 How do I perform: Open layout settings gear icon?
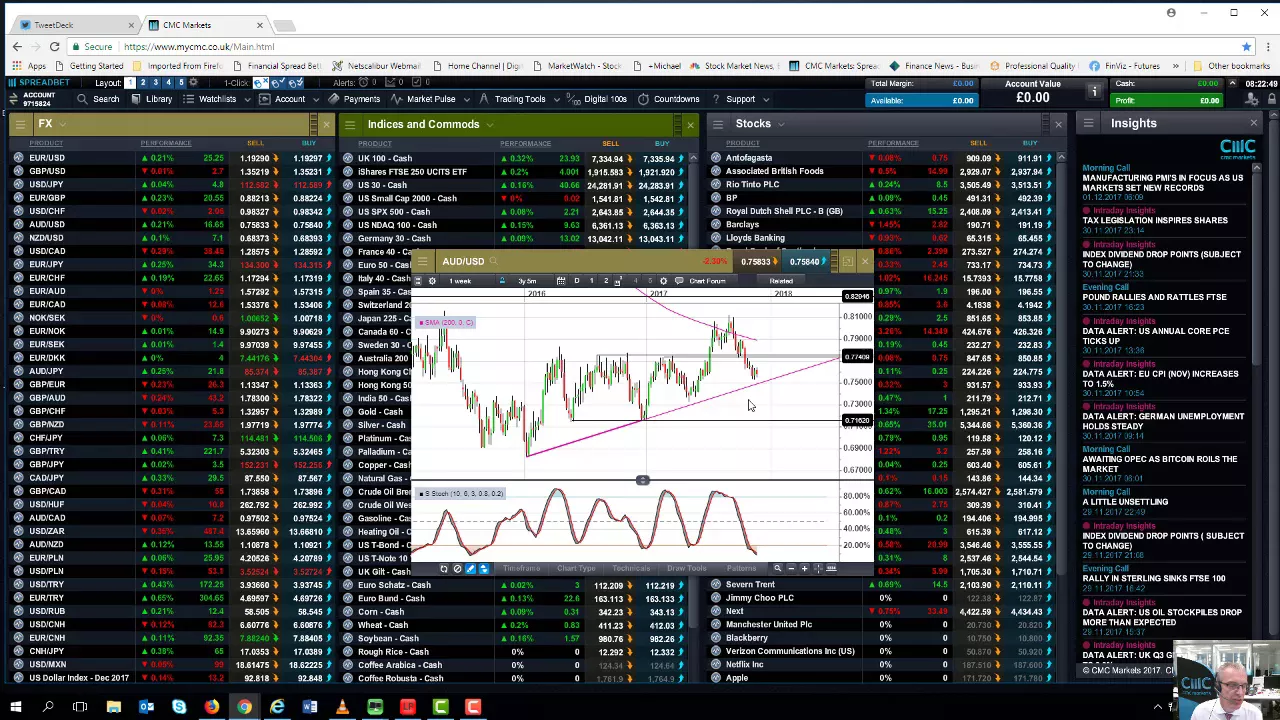coord(194,83)
